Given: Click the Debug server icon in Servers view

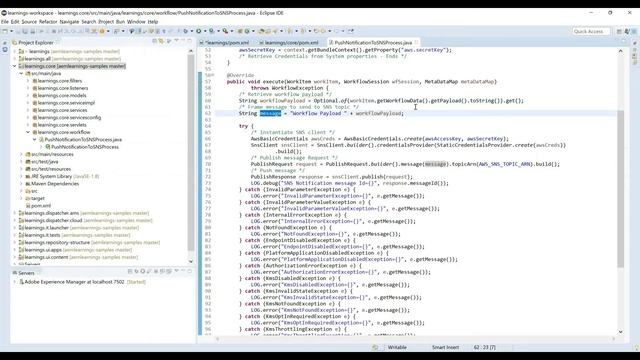Looking at the screenshot, I should coord(136,271).
